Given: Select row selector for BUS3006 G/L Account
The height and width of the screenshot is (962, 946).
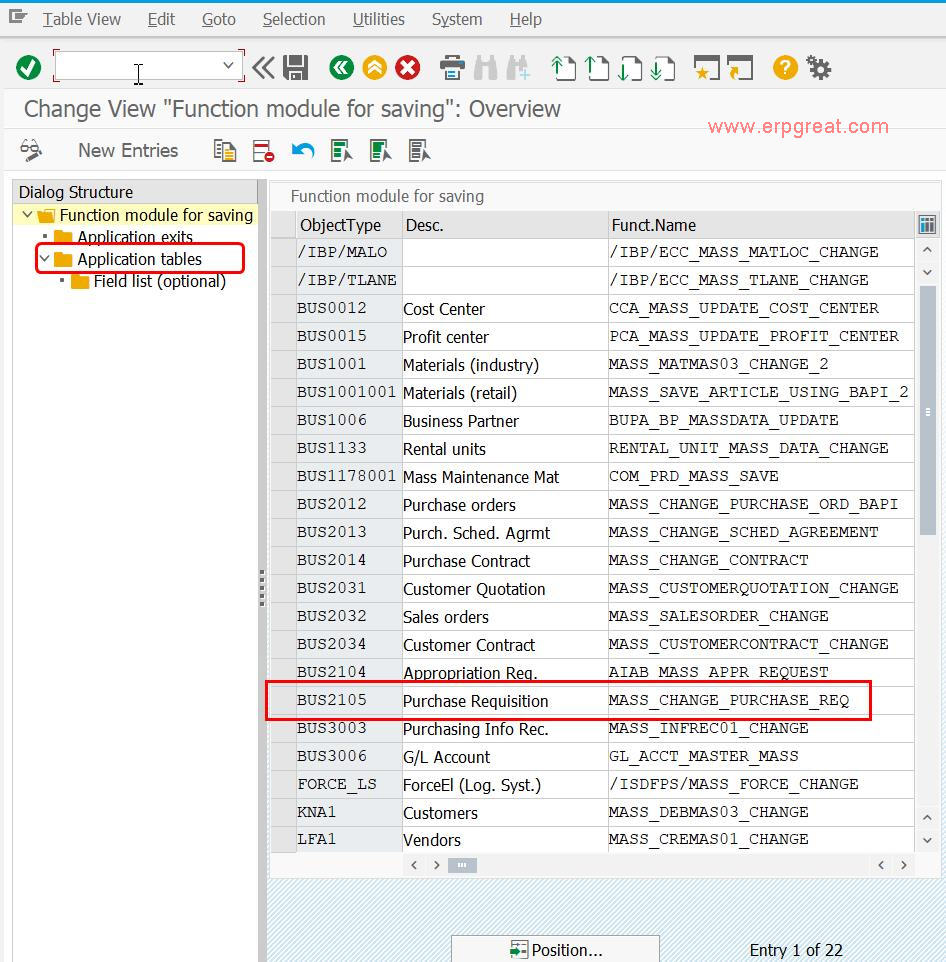Looking at the screenshot, I should (283, 756).
